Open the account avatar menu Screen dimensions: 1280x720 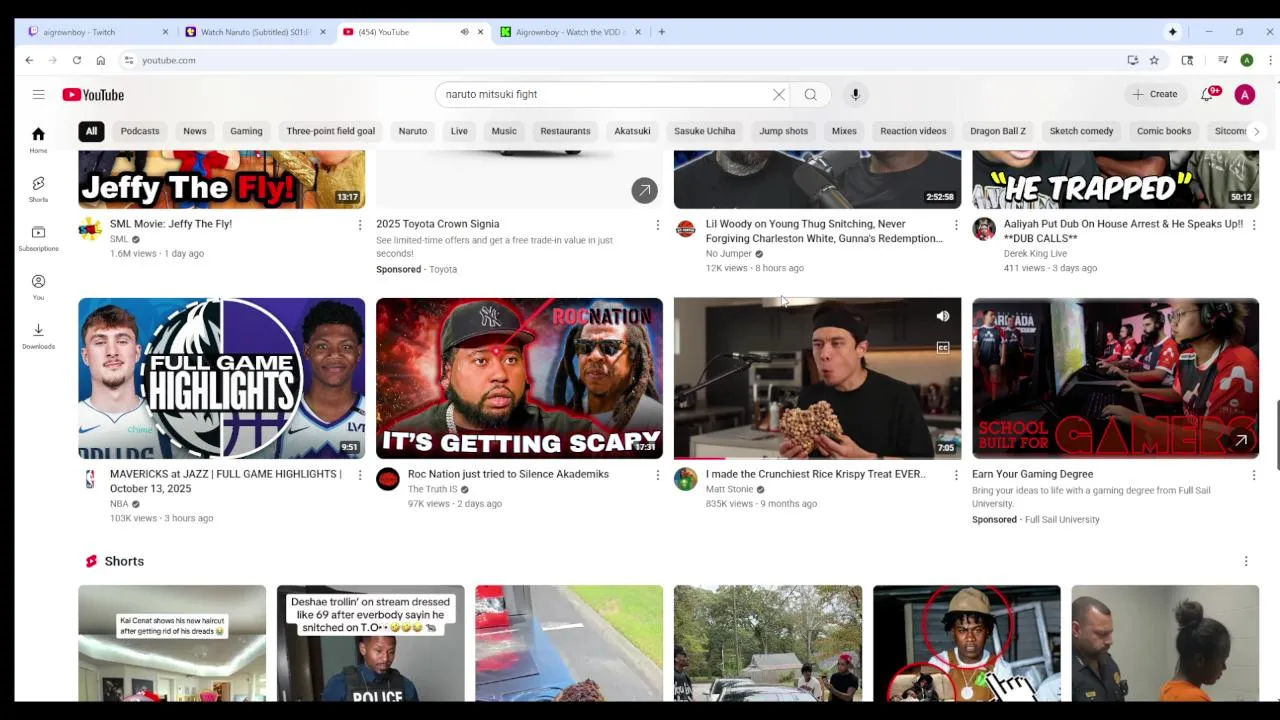(x=1245, y=94)
